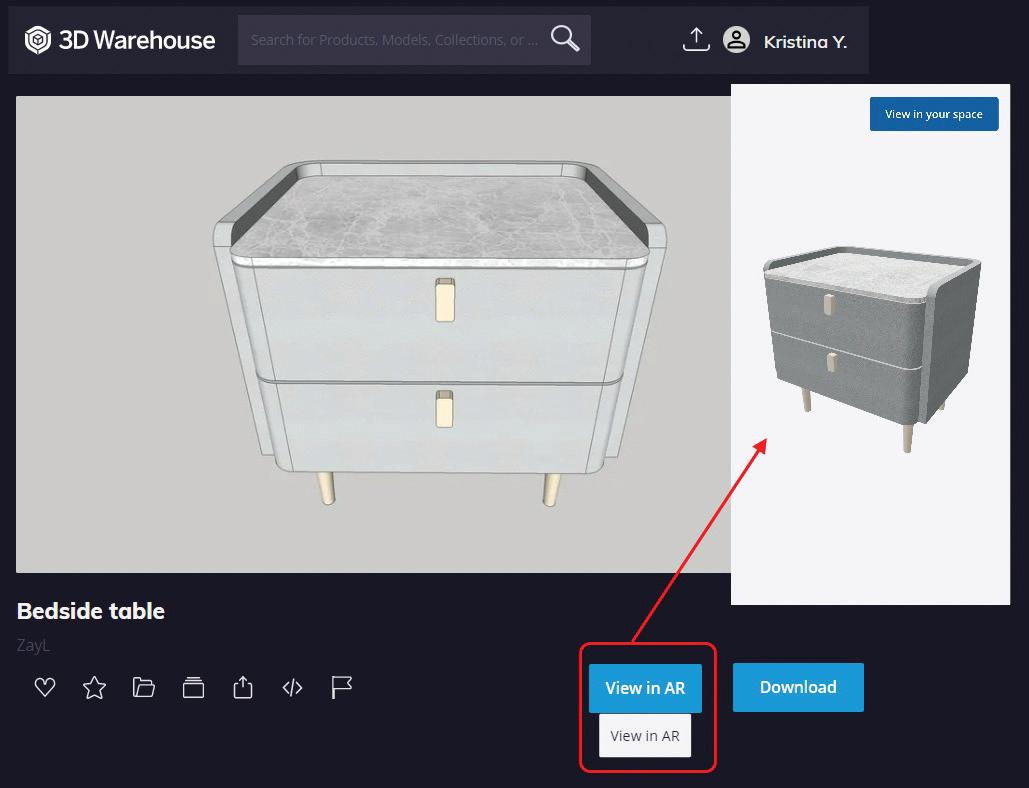Click the Download button
1029x788 pixels.
pyautogui.click(x=798, y=687)
